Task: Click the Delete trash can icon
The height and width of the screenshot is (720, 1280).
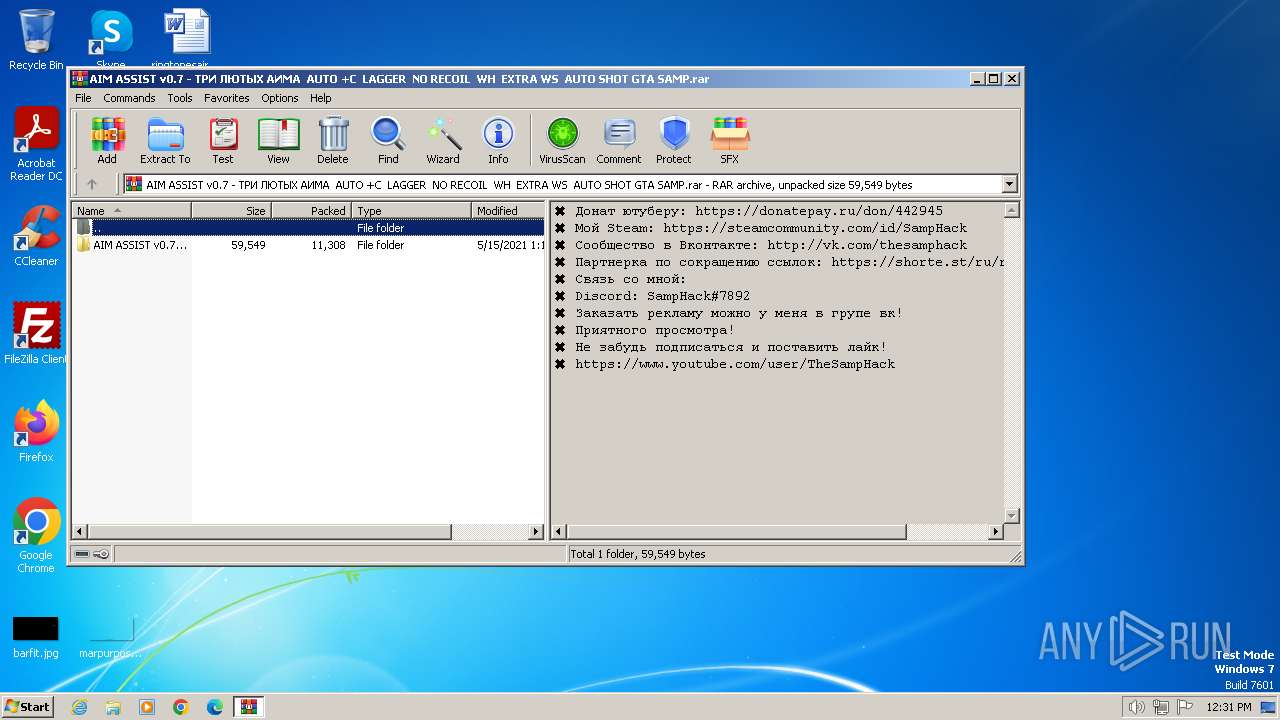Action: click(x=333, y=141)
